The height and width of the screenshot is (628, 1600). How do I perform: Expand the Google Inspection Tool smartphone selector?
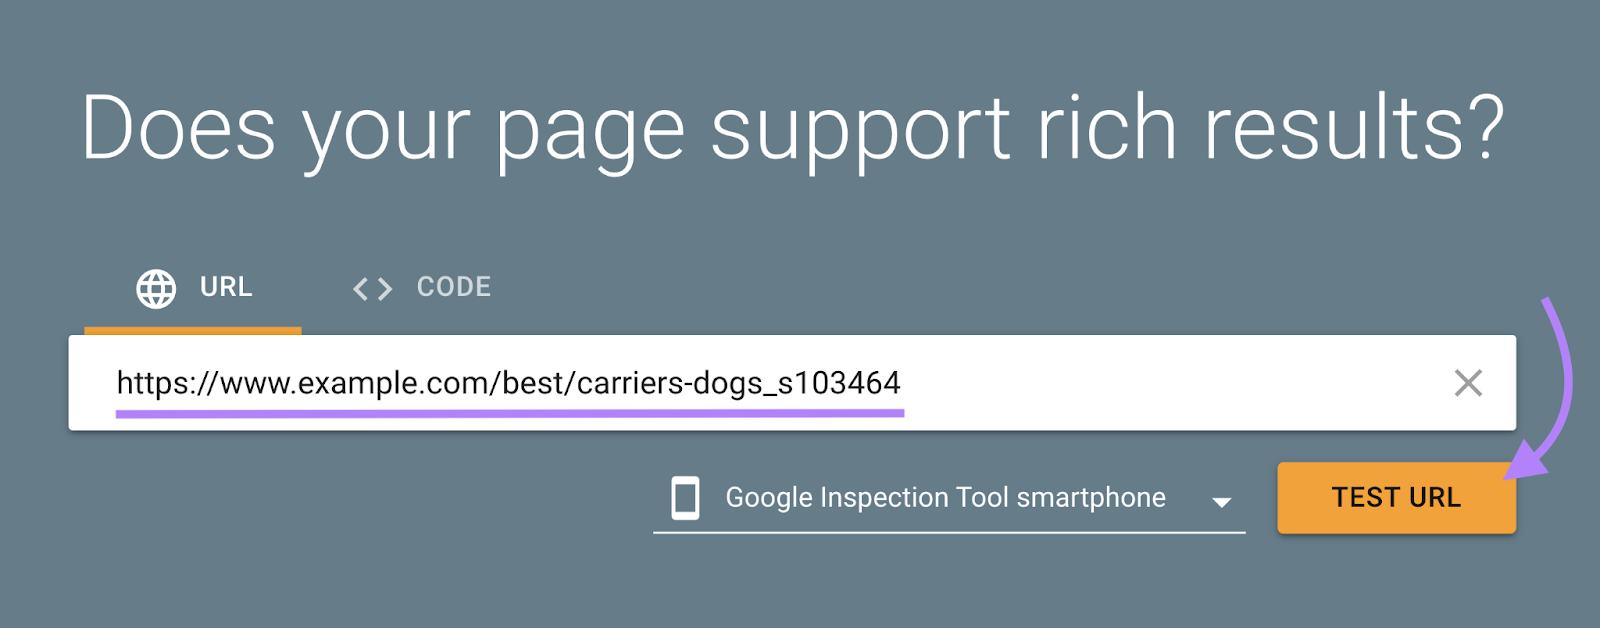[x=1221, y=500]
